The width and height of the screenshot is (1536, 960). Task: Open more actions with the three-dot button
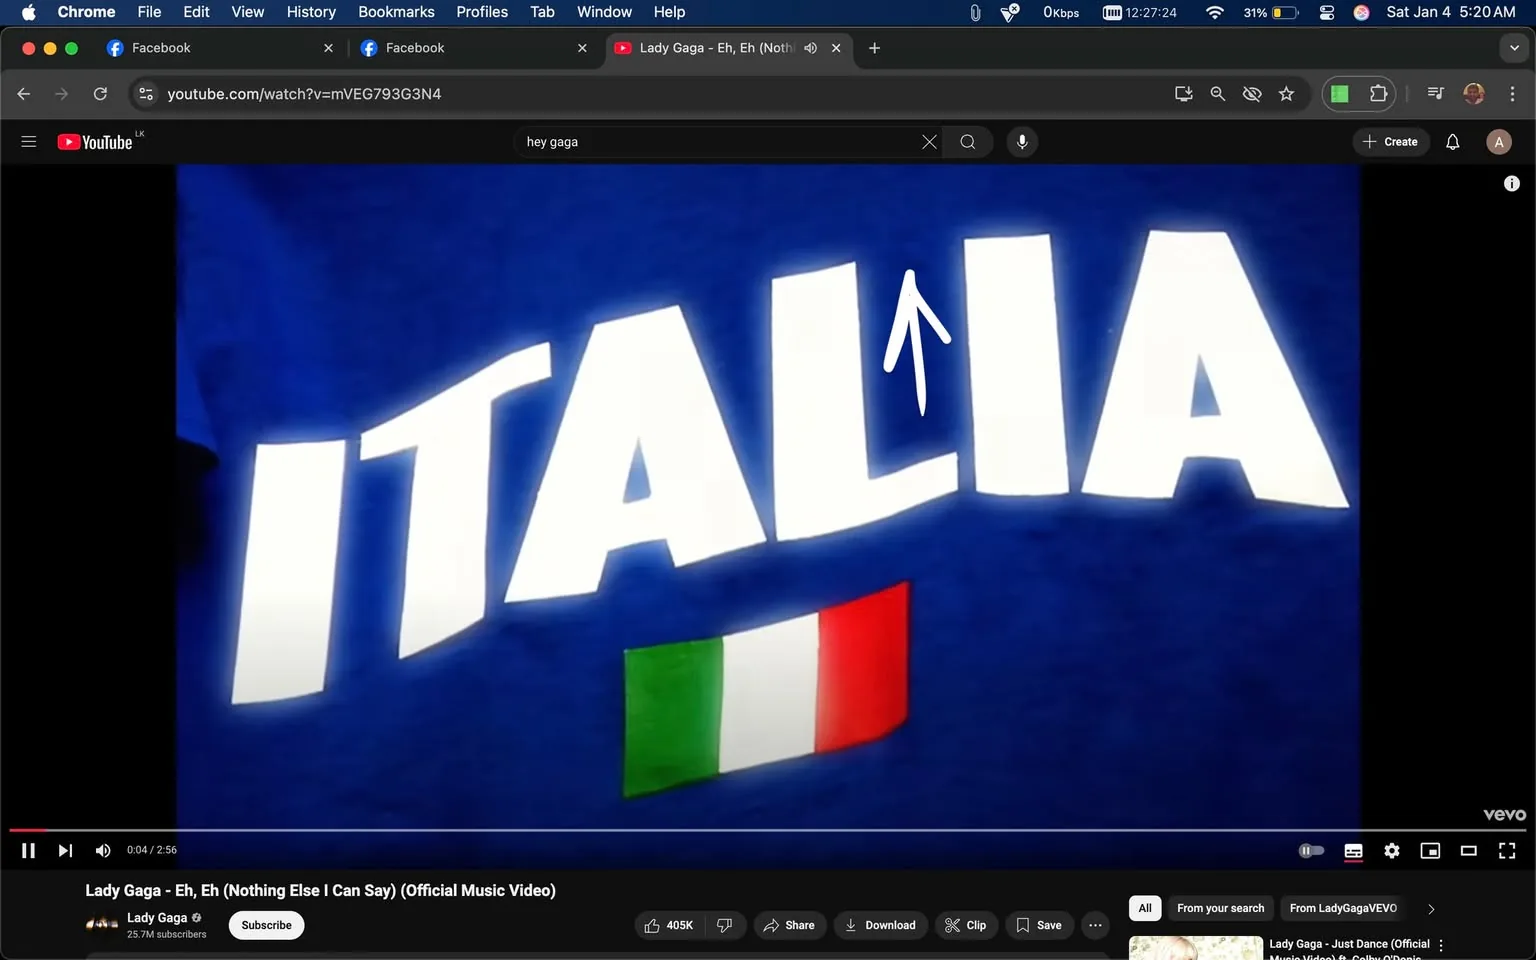click(1094, 925)
